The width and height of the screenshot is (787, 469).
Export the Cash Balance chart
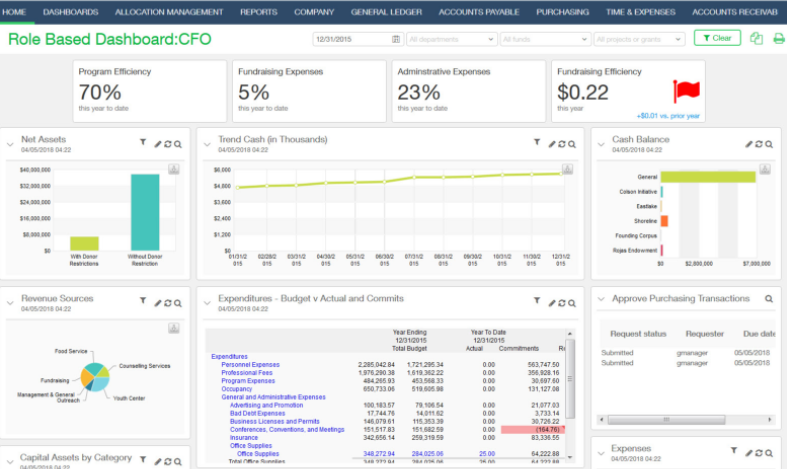(765, 169)
